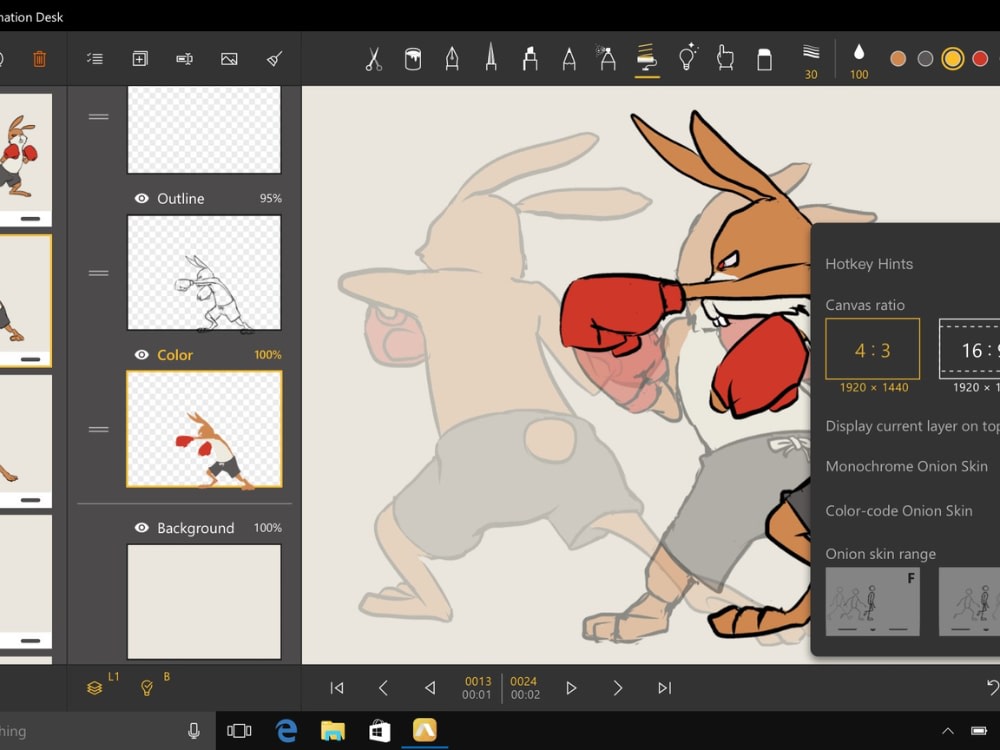Hide the Color layer with eye icon
This screenshot has width=1000, height=750.
[x=142, y=355]
